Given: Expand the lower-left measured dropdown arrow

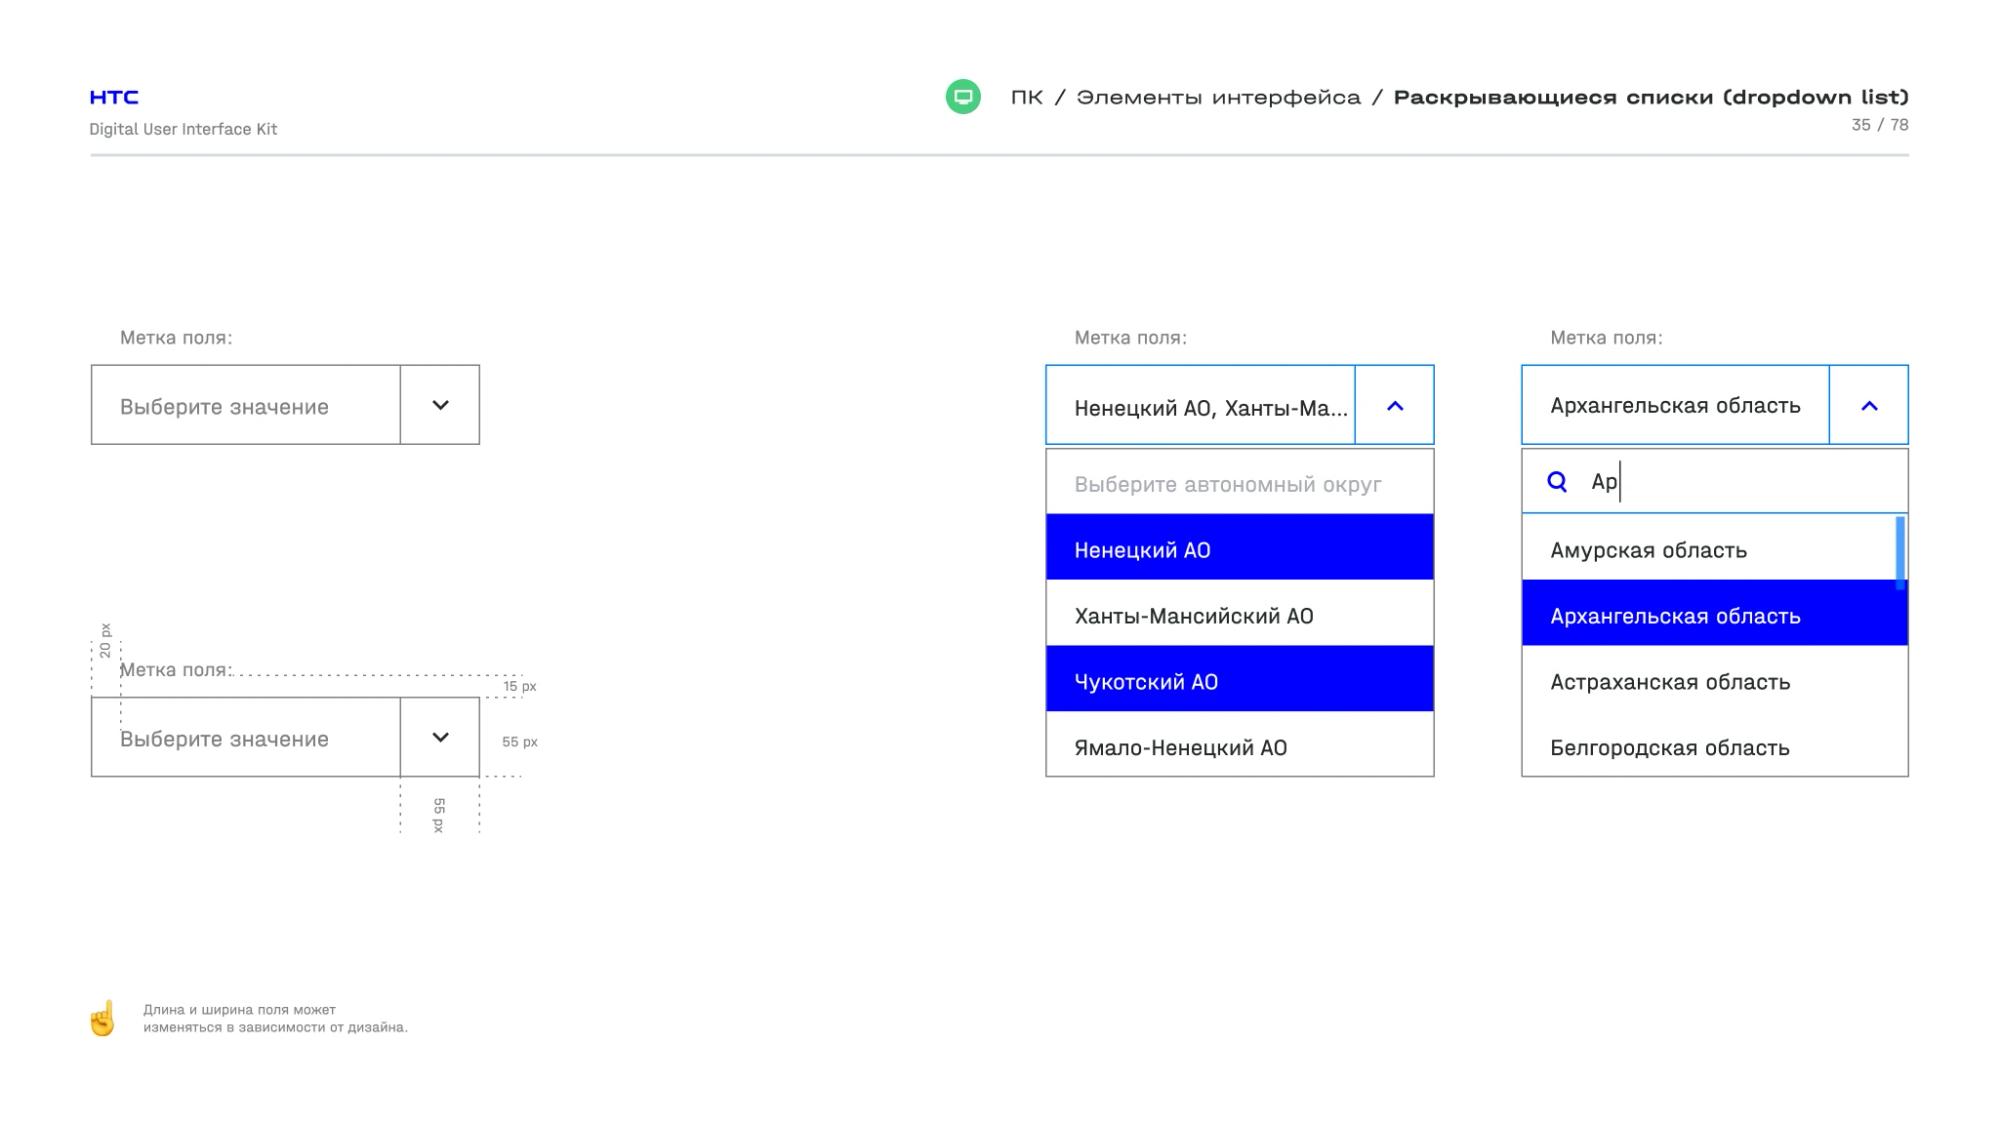Looking at the screenshot, I should click(x=440, y=737).
